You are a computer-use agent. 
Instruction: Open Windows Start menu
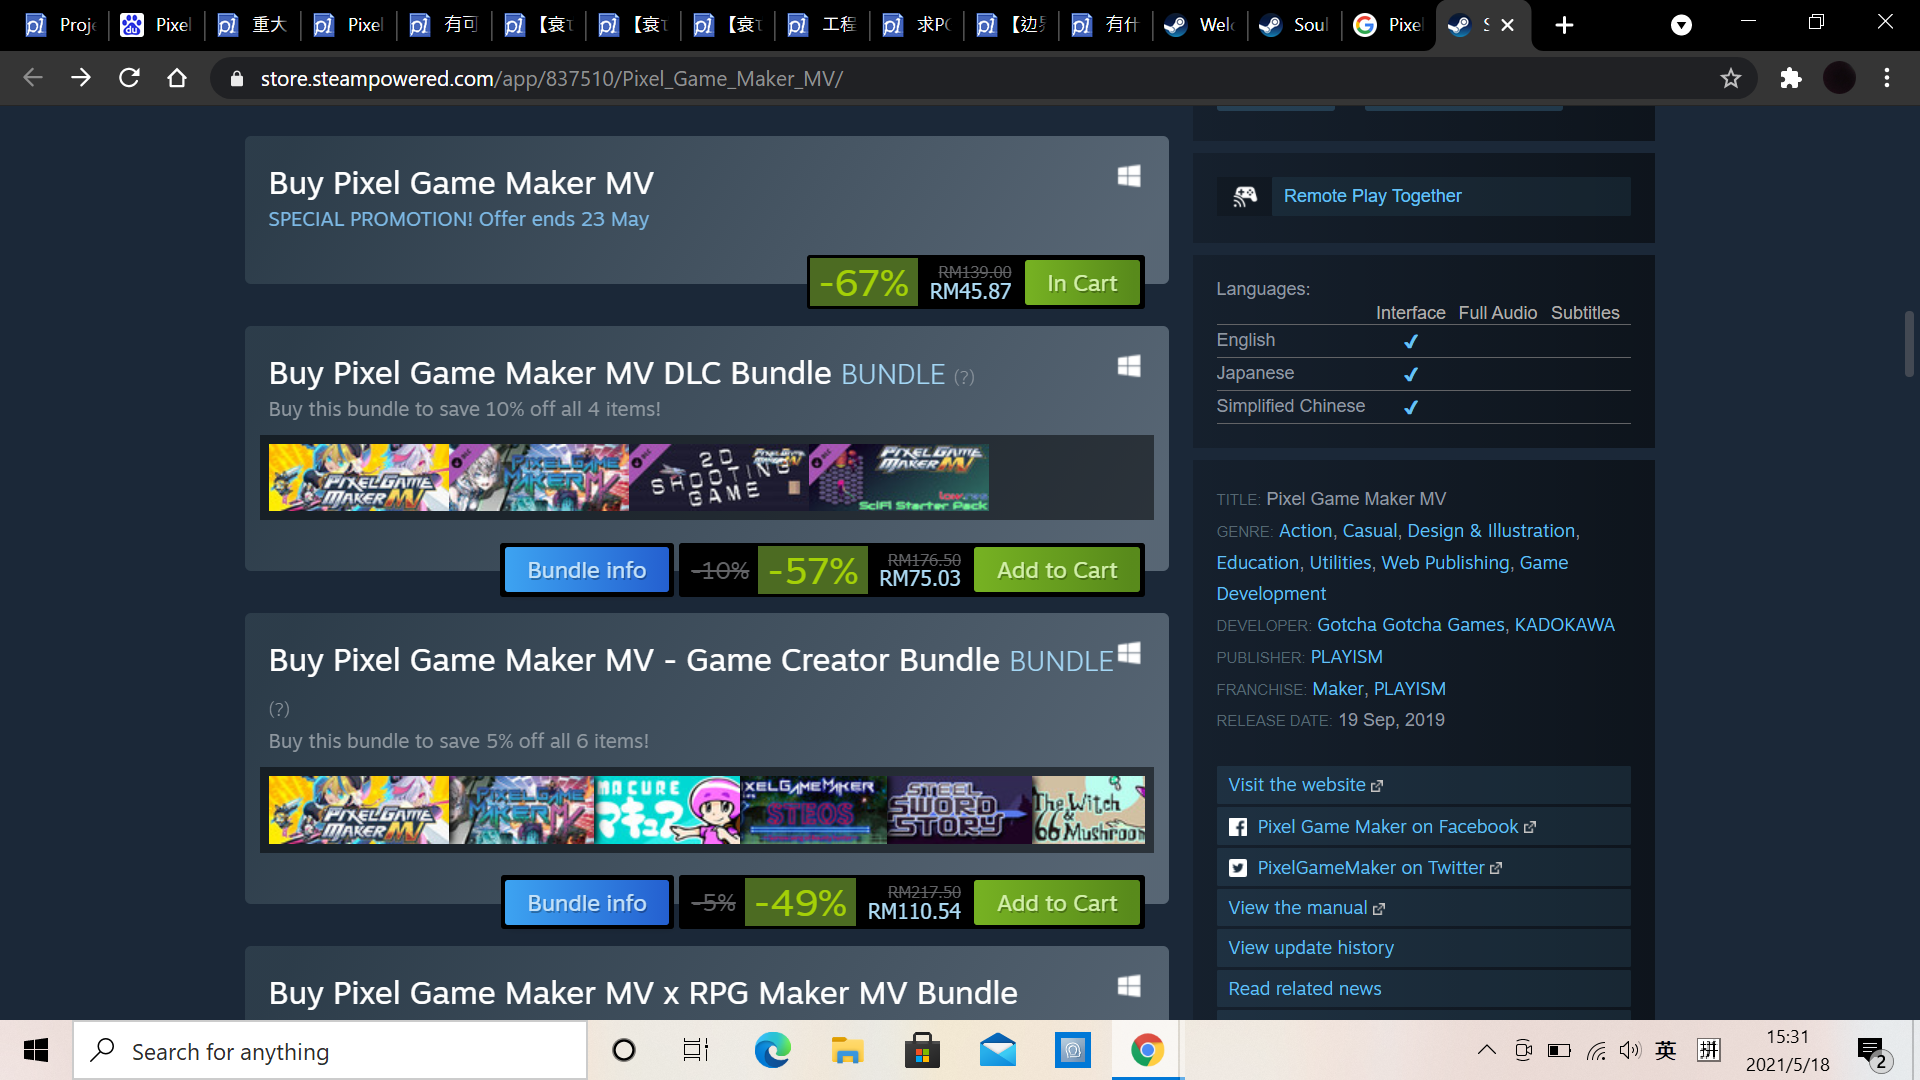(36, 1050)
